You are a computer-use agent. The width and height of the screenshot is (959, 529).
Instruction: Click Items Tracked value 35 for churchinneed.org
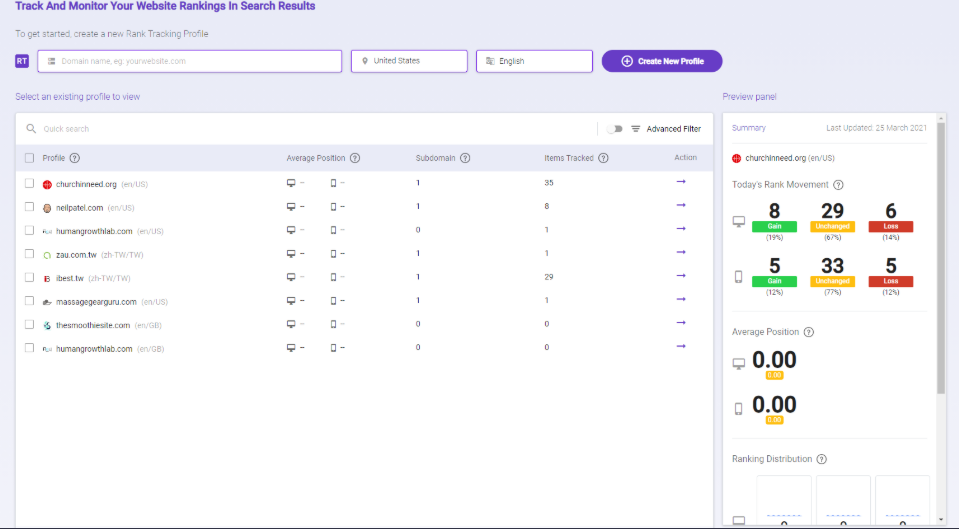[x=549, y=183]
